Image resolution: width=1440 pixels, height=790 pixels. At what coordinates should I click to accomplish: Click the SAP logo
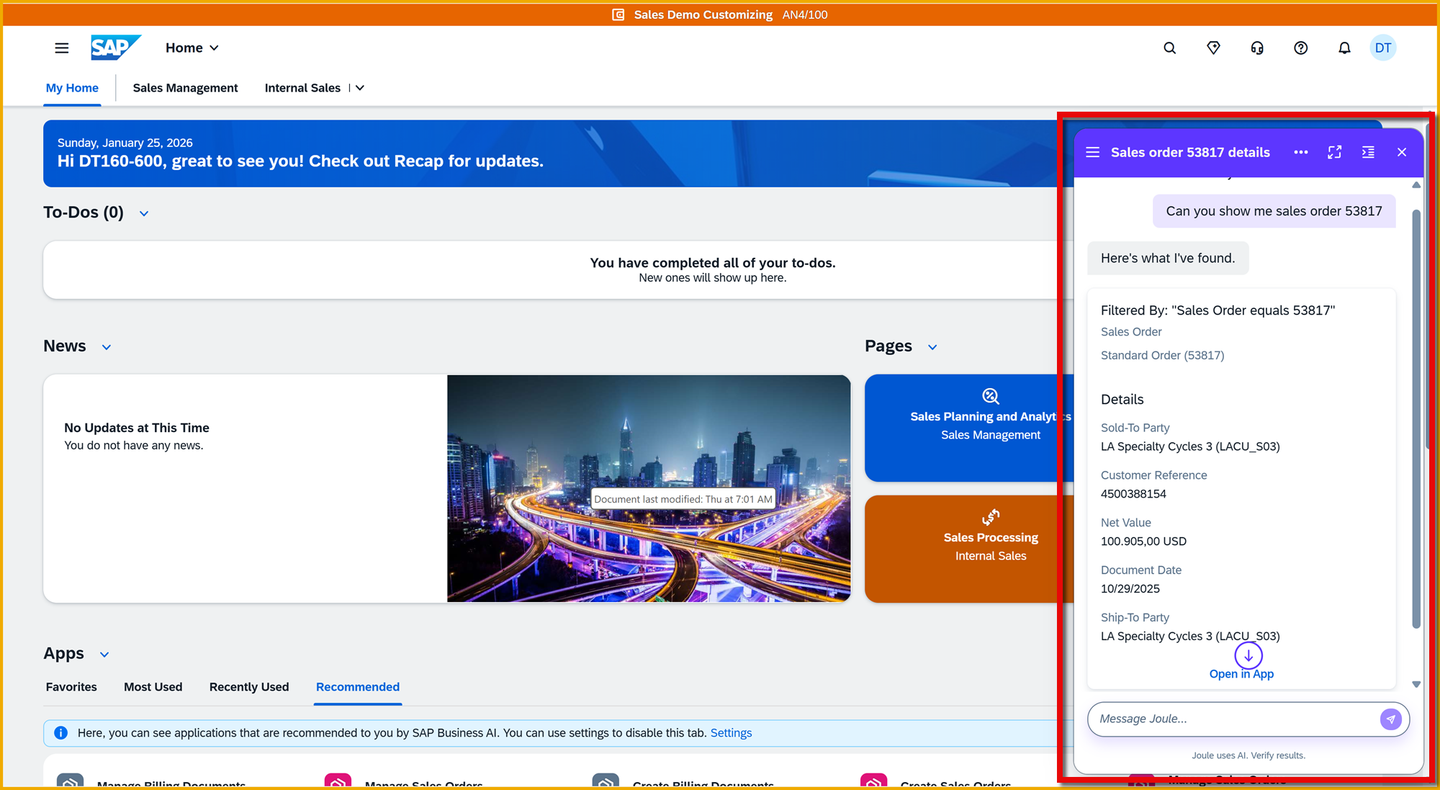point(116,48)
